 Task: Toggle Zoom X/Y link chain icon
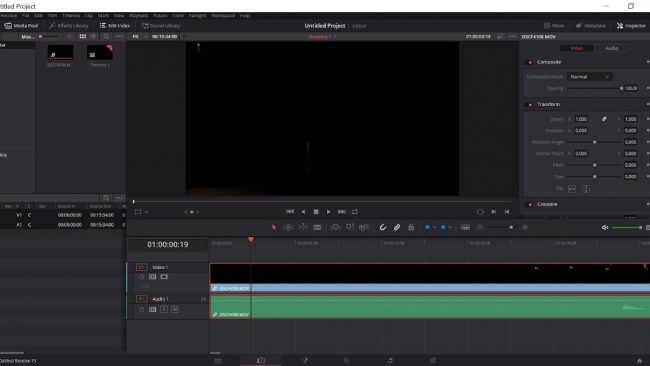click(x=604, y=119)
